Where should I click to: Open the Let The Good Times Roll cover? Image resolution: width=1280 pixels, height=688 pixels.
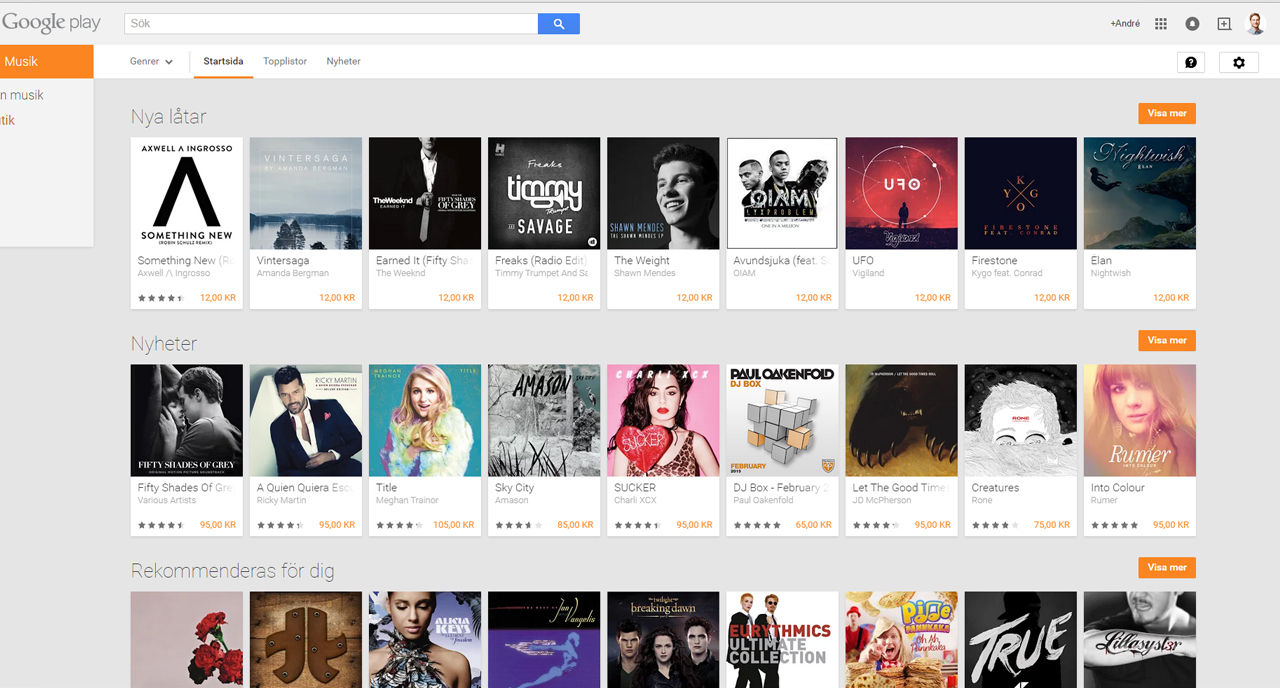pos(902,420)
